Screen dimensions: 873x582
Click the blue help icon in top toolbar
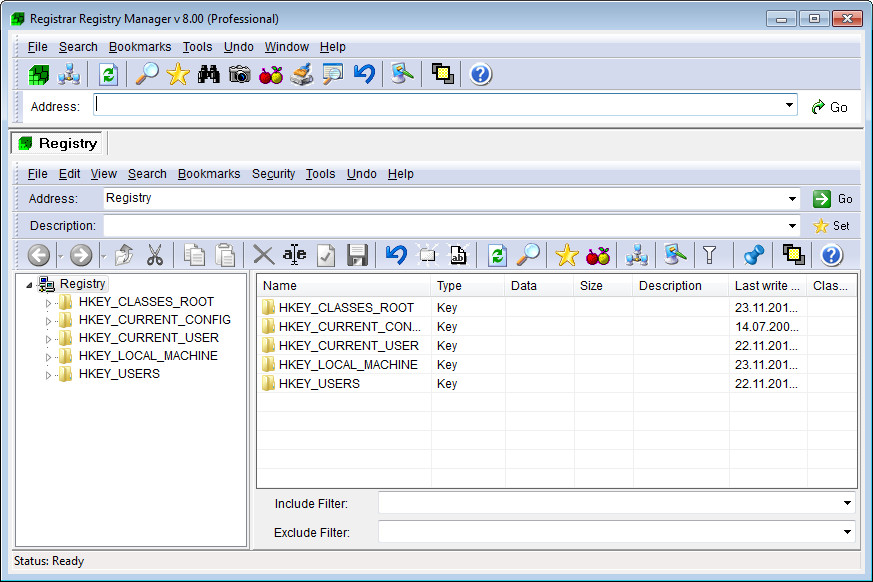480,74
